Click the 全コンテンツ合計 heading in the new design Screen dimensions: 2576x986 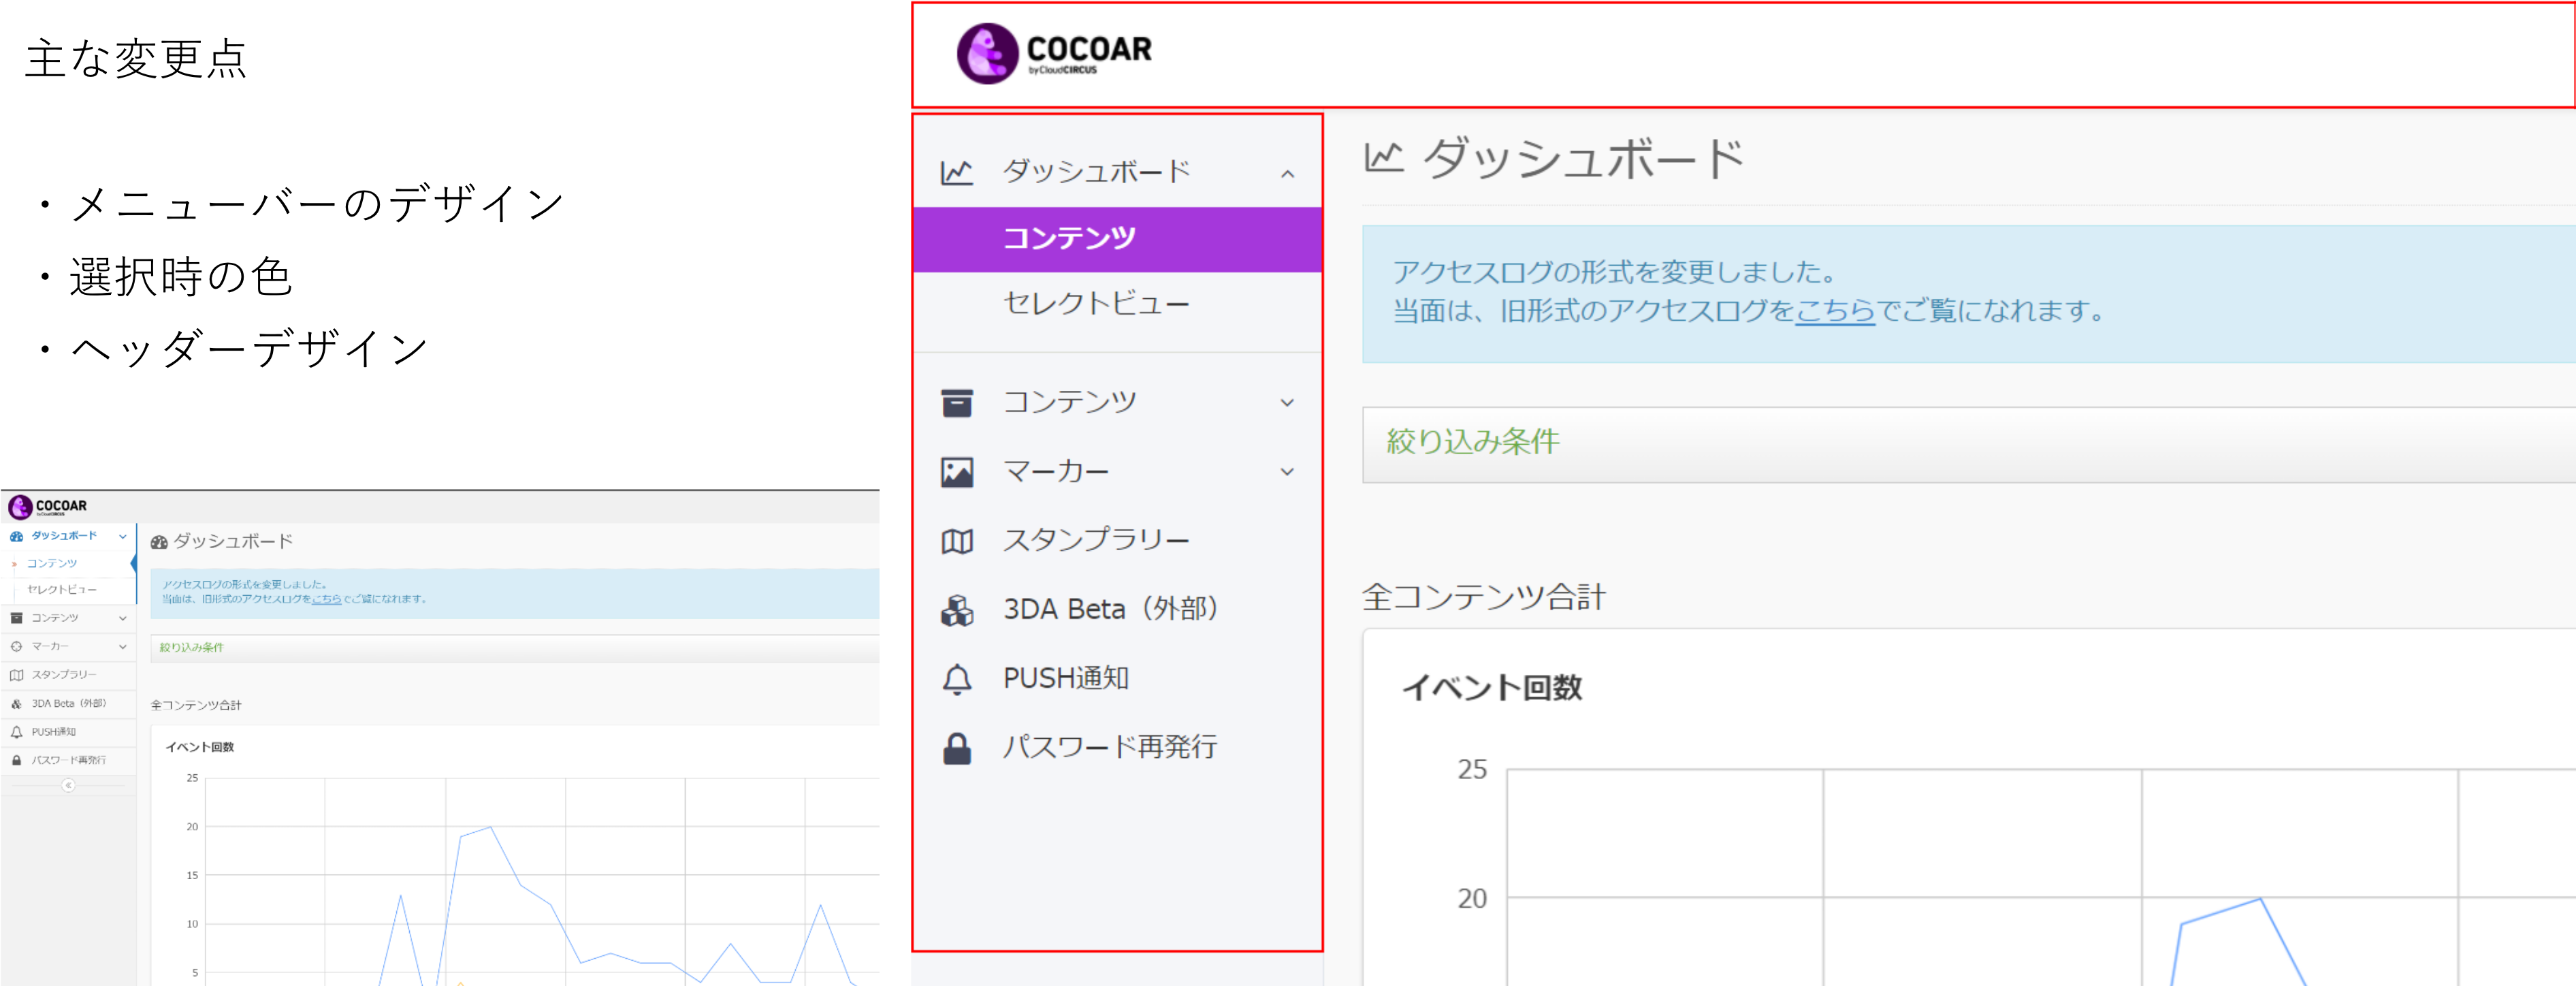[1483, 598]
